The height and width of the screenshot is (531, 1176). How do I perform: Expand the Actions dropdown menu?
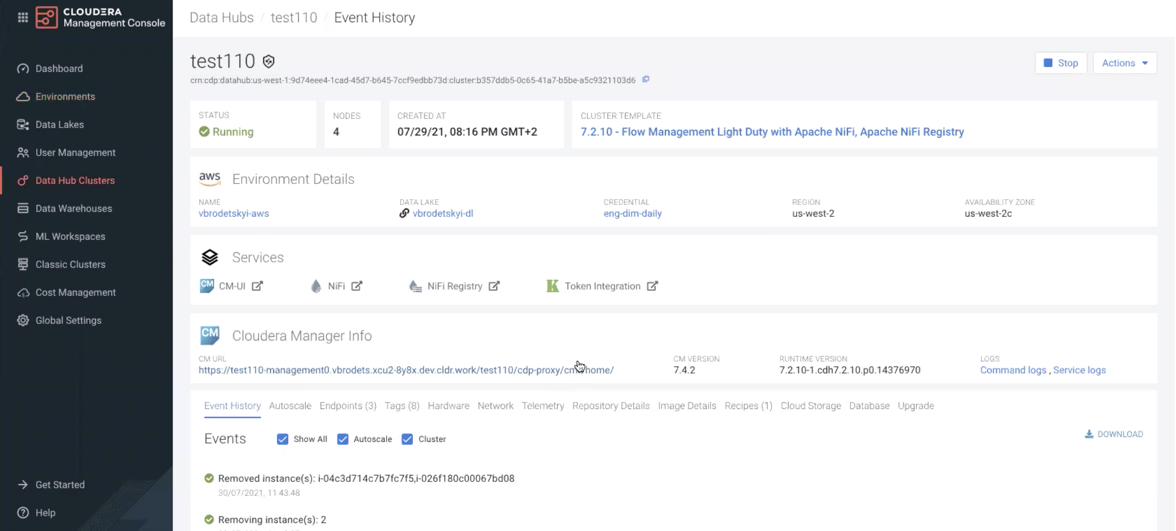coord(1124,63)
